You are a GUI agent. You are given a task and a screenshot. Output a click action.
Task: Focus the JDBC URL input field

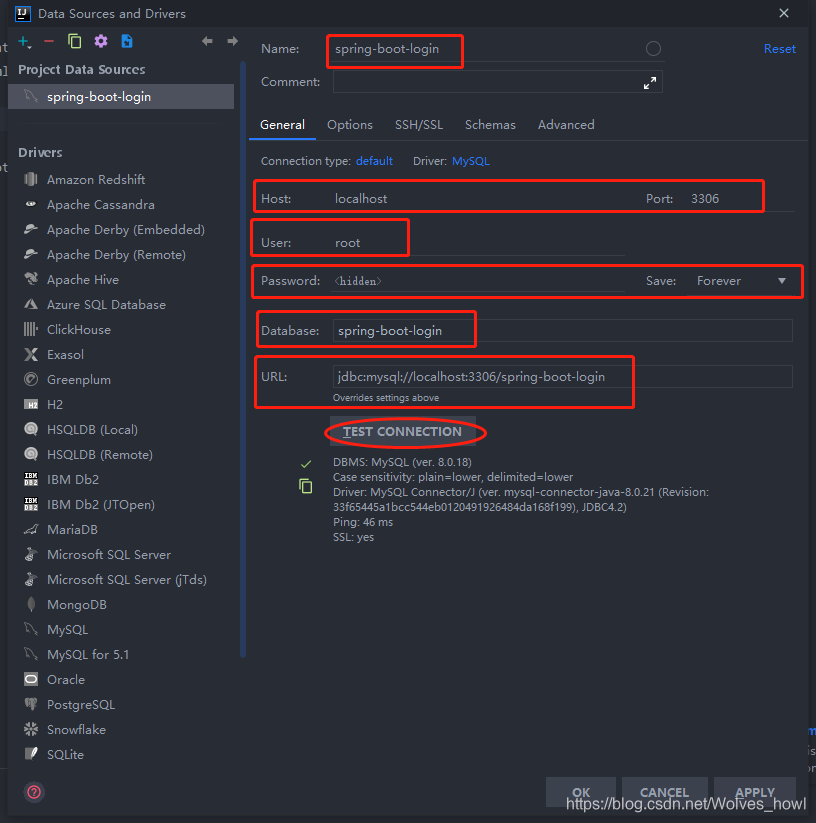tap(563, 377)
